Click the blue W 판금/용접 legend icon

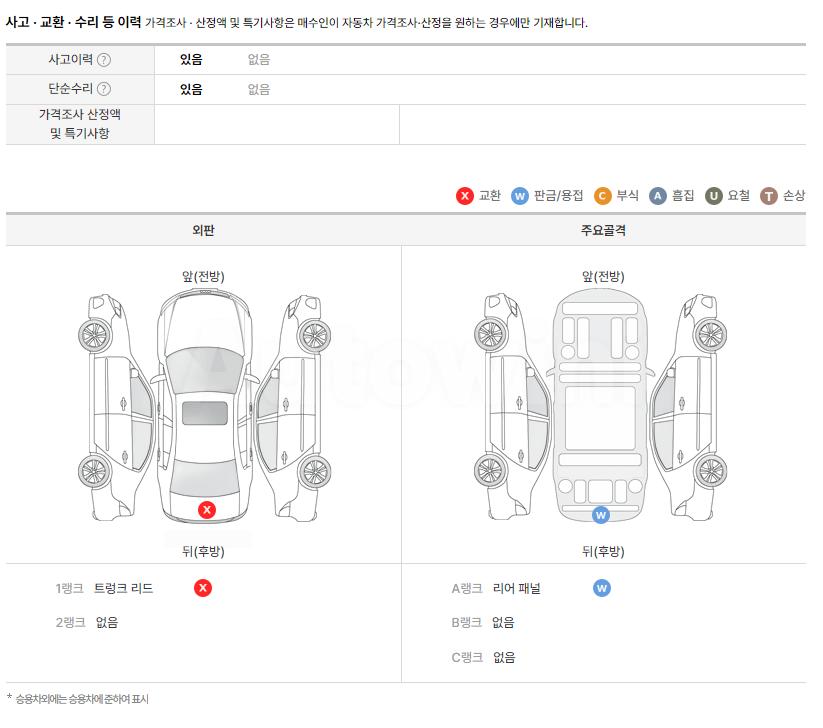click(x=520, y=196)
